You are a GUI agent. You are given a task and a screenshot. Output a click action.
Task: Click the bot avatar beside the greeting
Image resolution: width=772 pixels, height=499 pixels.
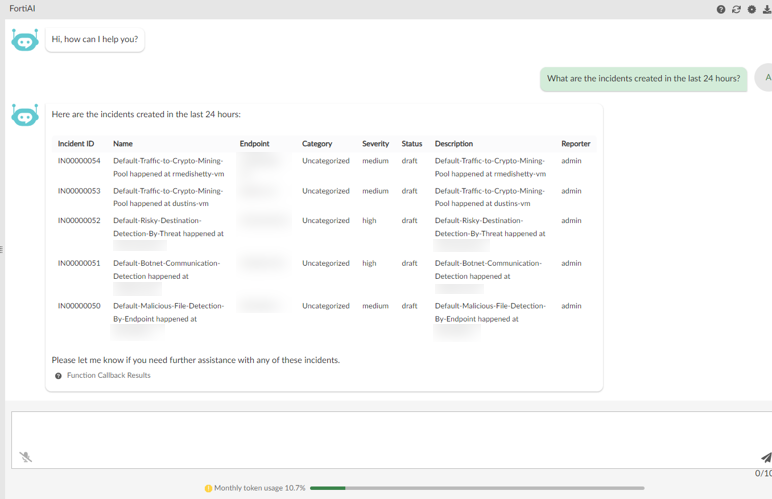click(x=25, y=40)
